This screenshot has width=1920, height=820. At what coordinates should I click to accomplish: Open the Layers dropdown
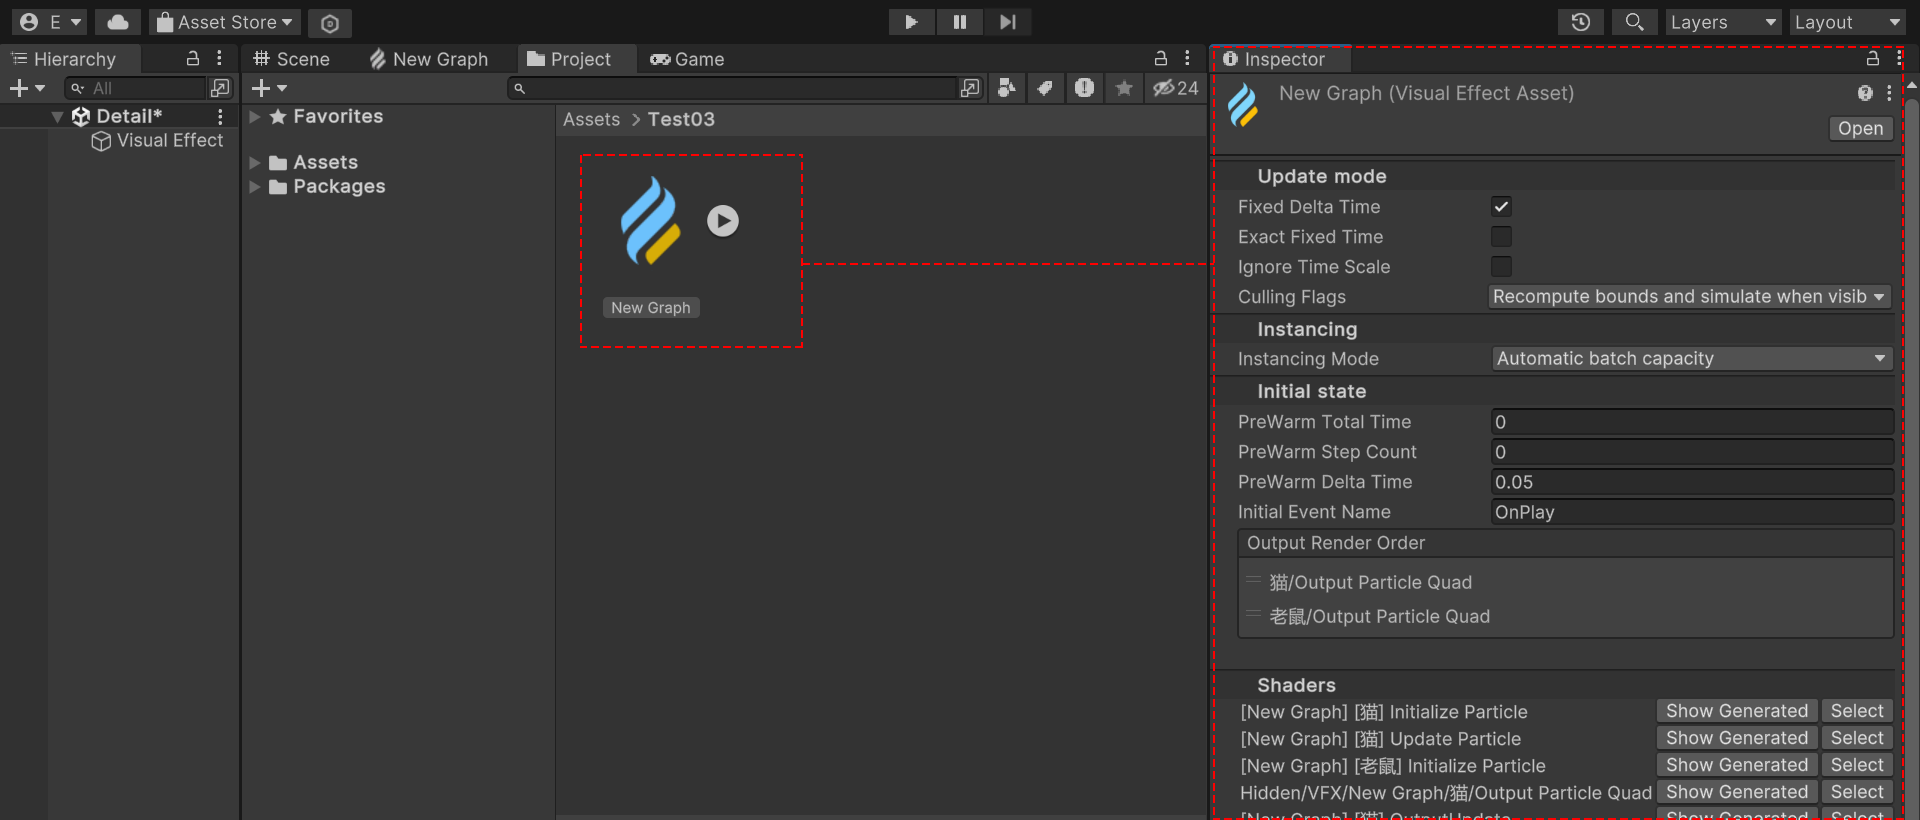click(1723, 22)
